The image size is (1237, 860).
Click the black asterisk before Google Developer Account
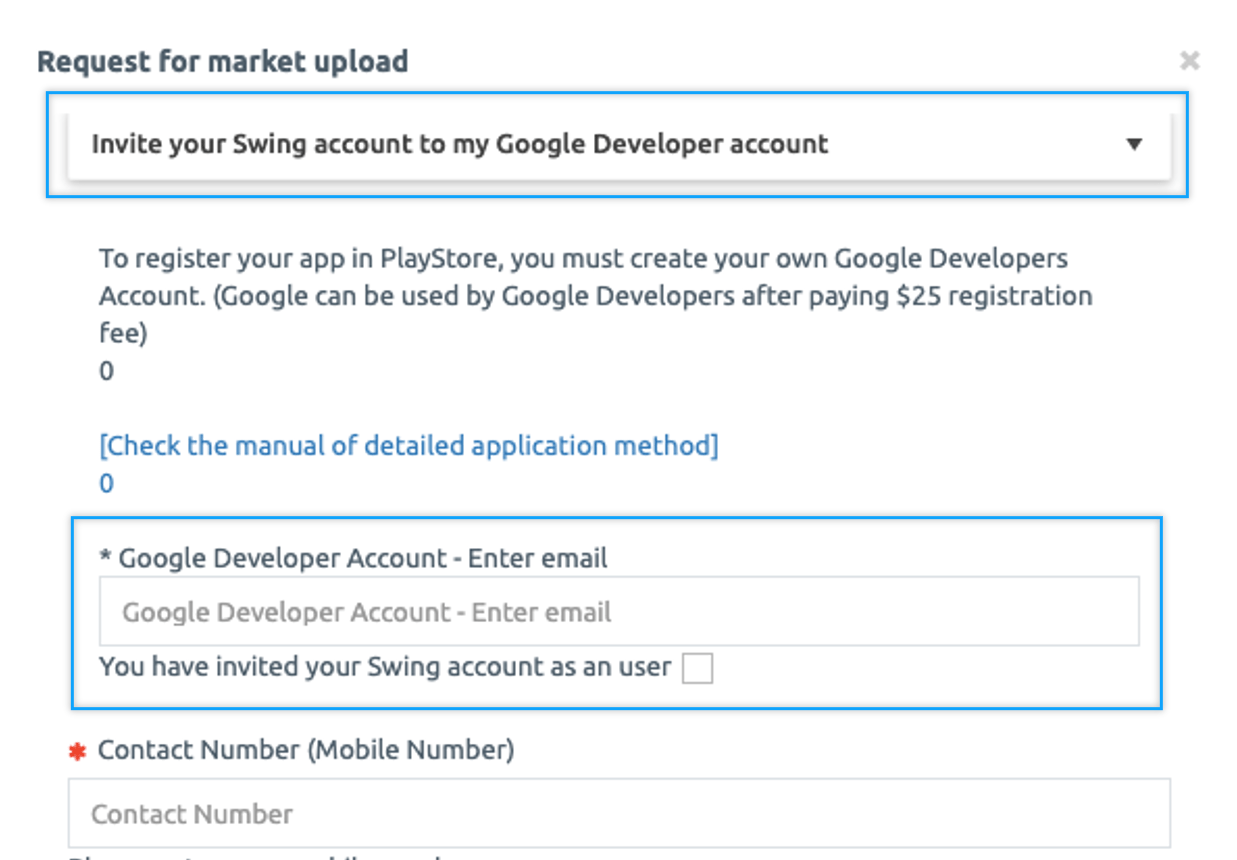[105, 559]
